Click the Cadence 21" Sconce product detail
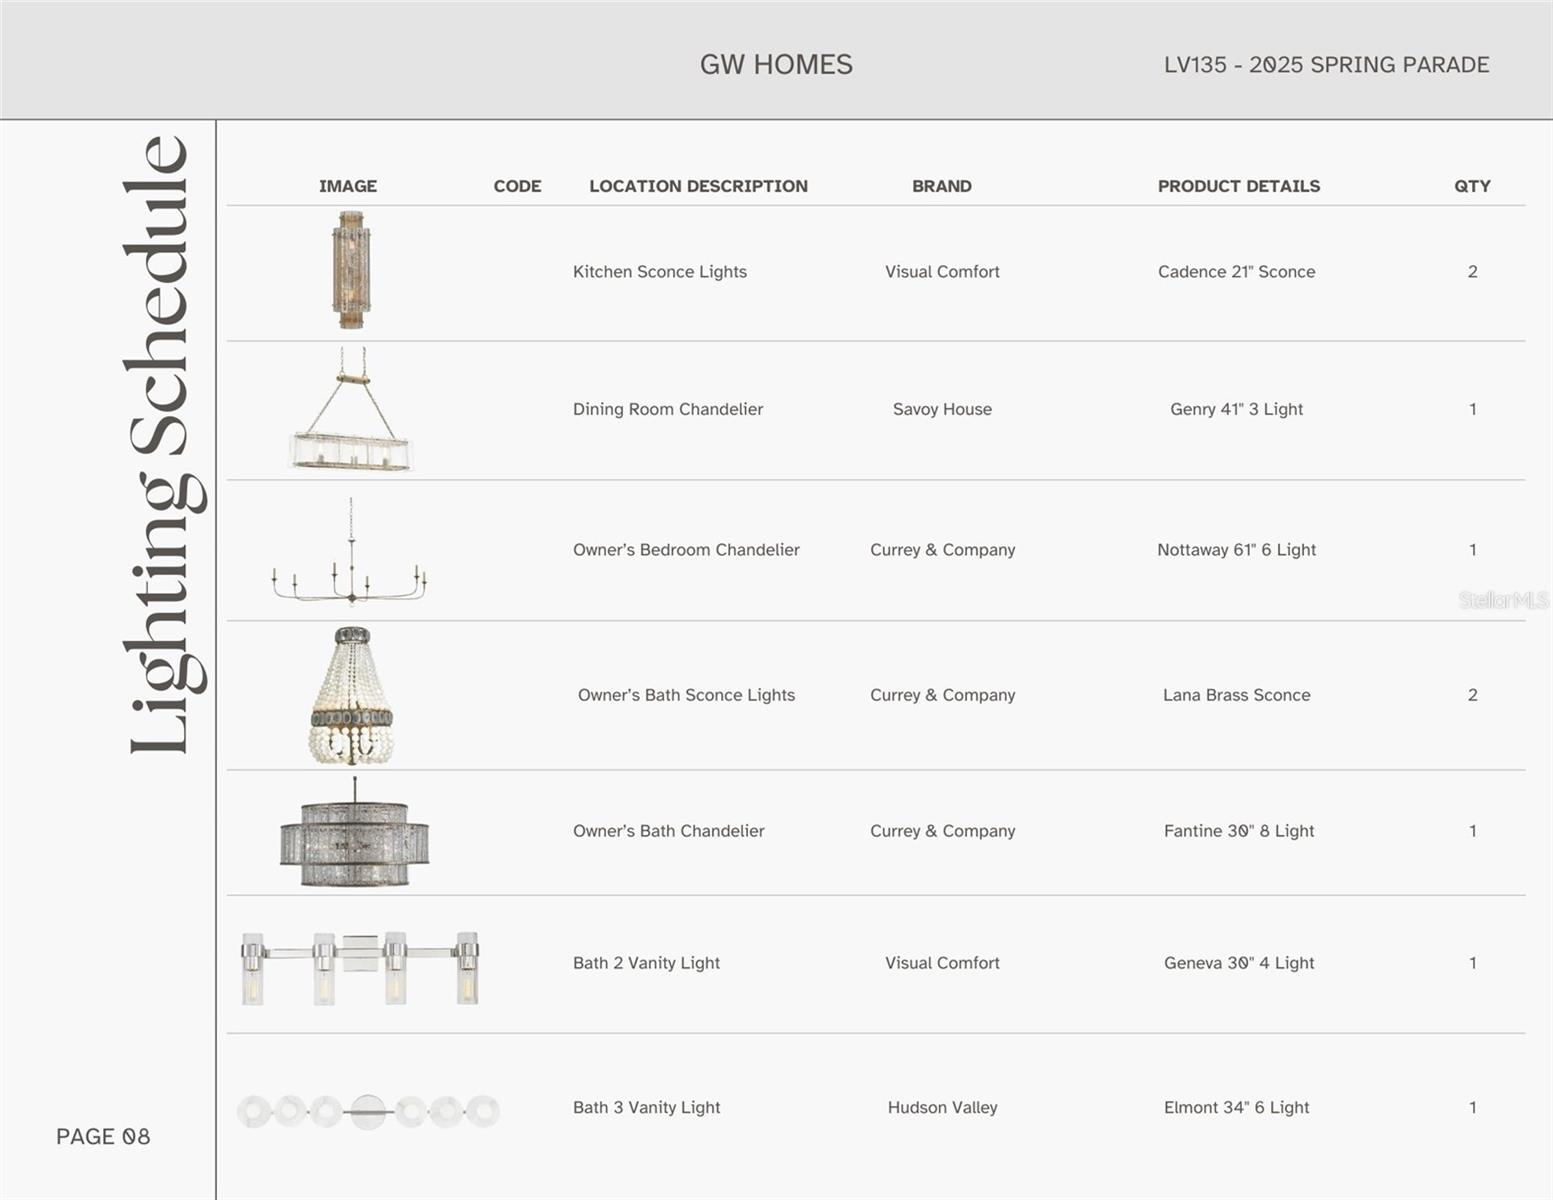Viewport: 1553px width, 1200px height. pos(1237,272)
